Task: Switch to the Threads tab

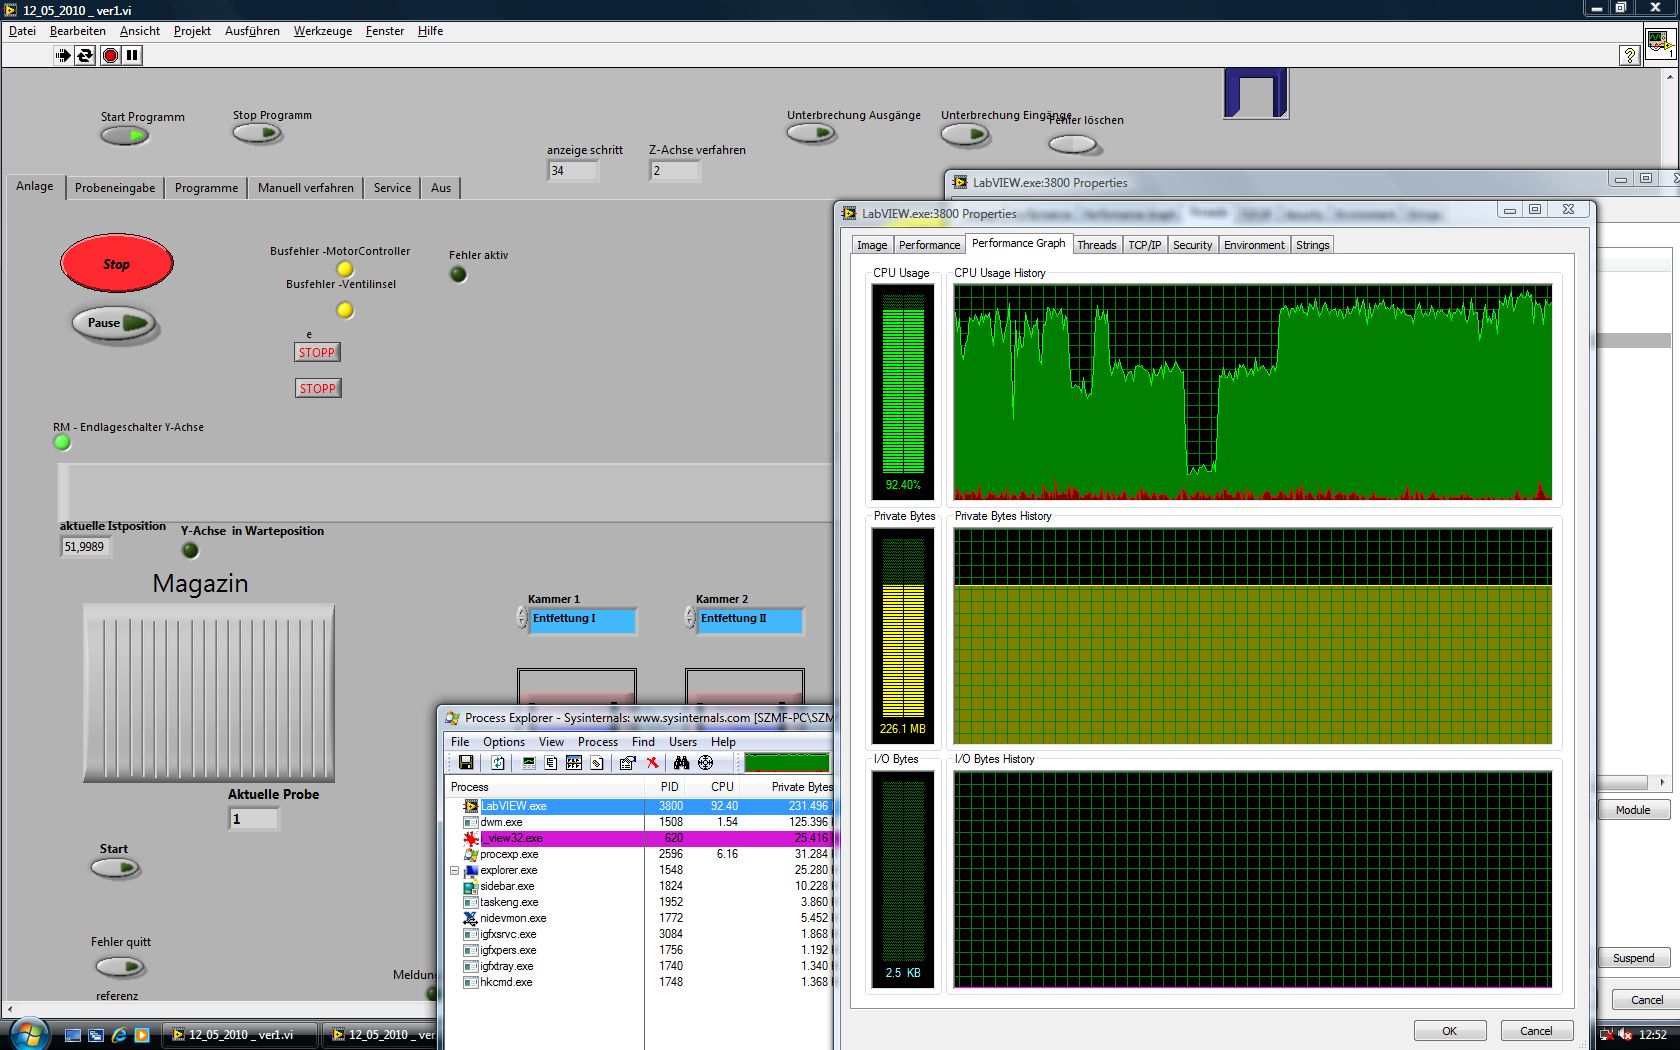Action: (1096, 245)
